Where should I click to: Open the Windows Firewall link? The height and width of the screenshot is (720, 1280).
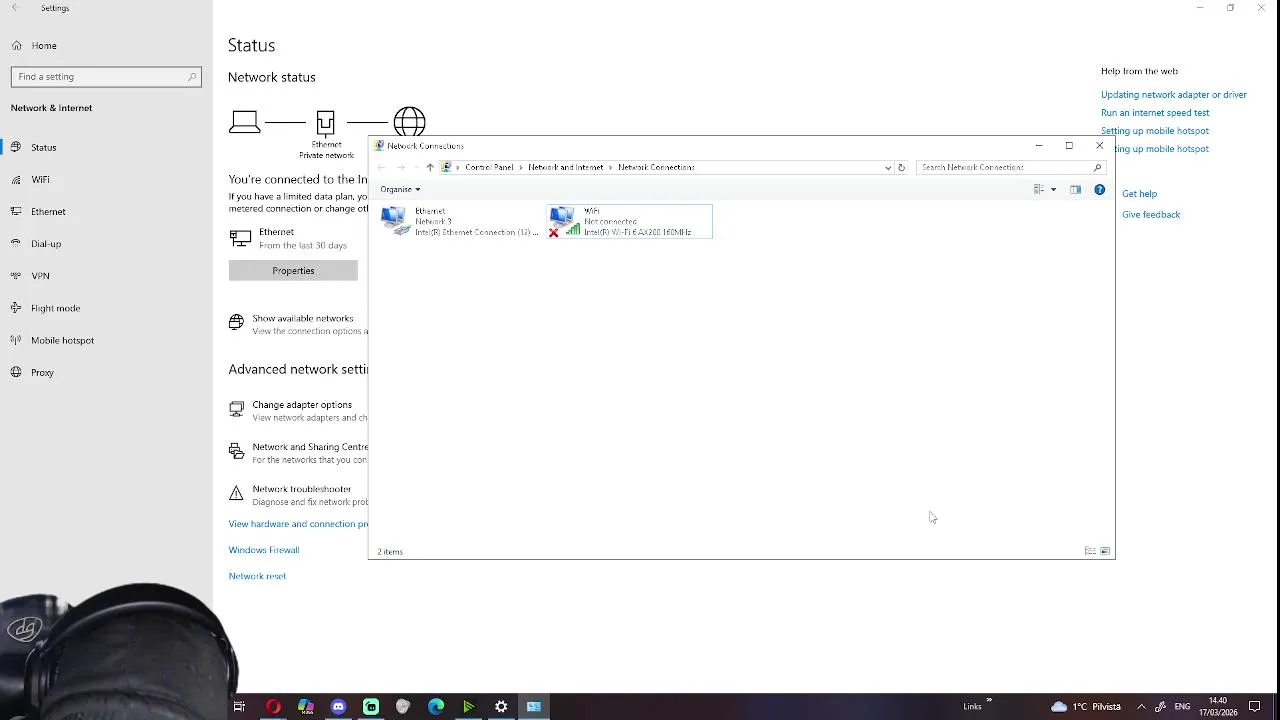click(264, 550)
